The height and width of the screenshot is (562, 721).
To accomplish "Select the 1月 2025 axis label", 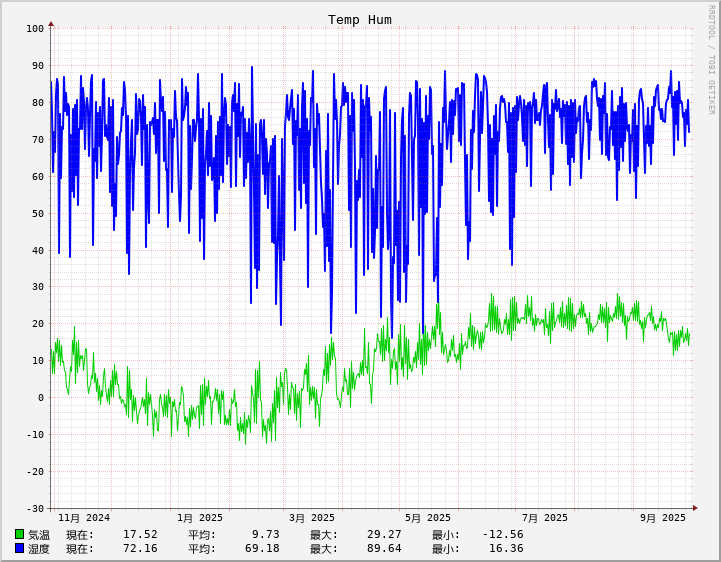I will click(x=200, y=518).
